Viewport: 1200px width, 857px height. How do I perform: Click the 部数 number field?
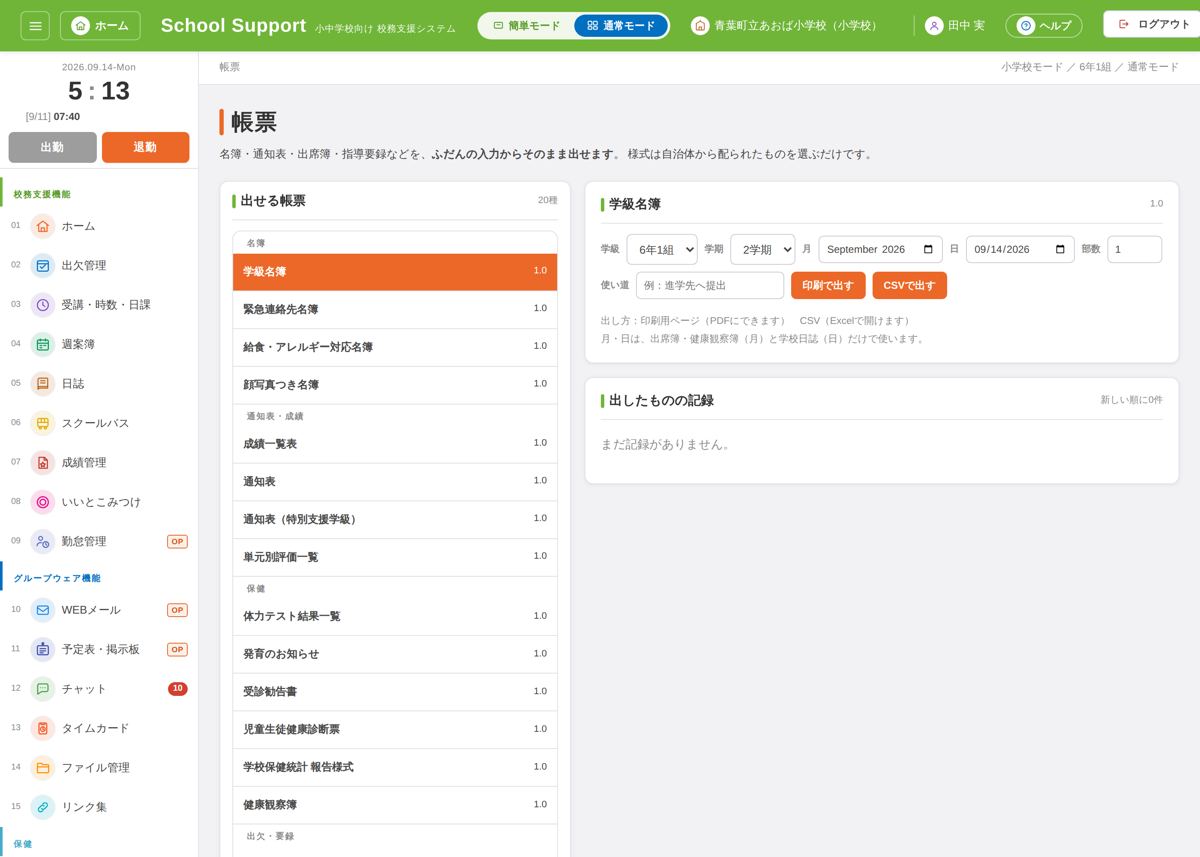pos(1134,249)
